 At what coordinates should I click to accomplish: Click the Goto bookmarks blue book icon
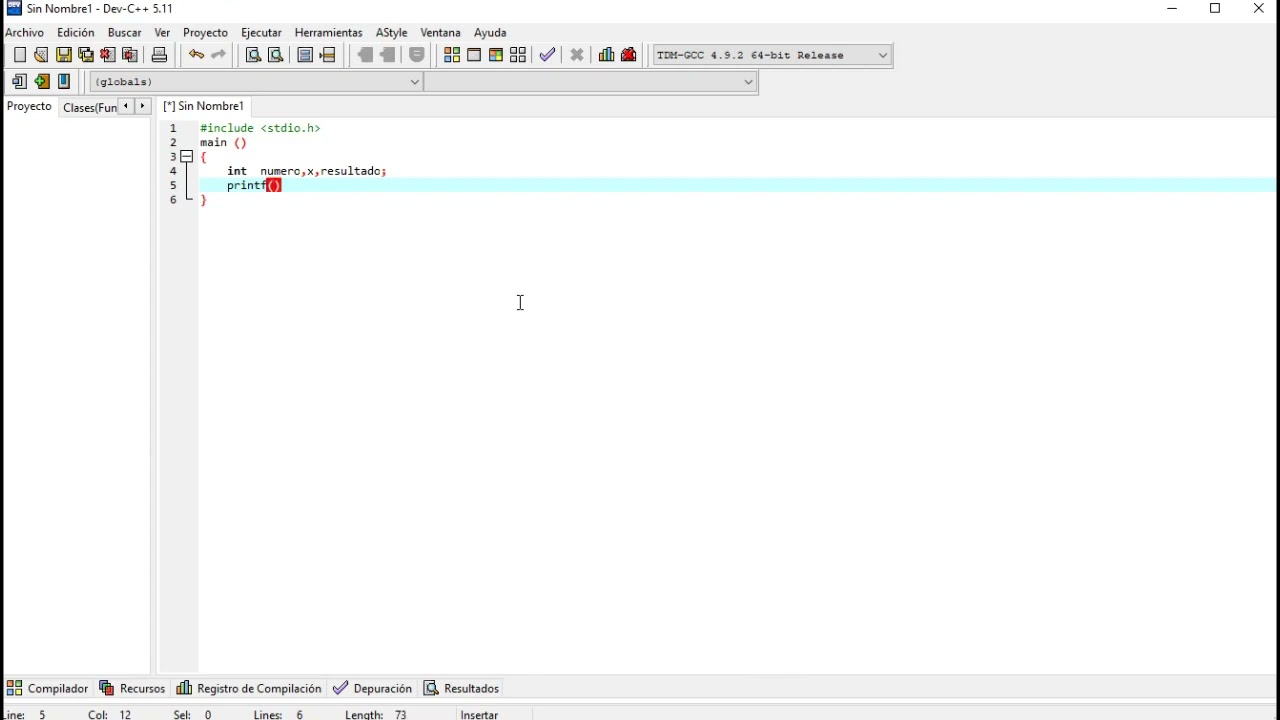(x=64, y=82)
